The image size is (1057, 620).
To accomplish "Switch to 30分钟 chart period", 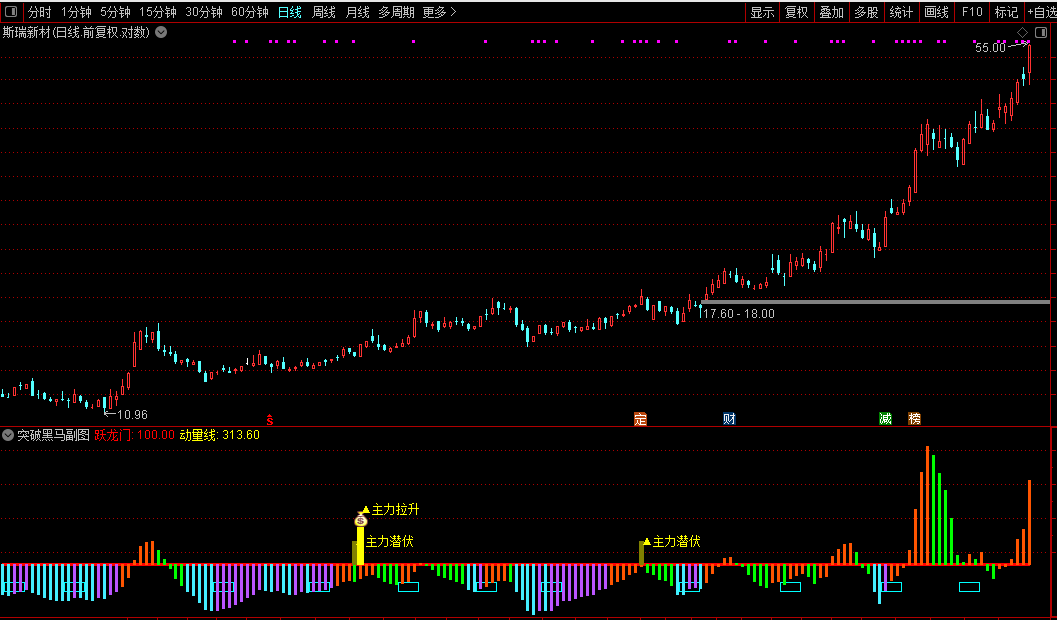I will 204,12.
